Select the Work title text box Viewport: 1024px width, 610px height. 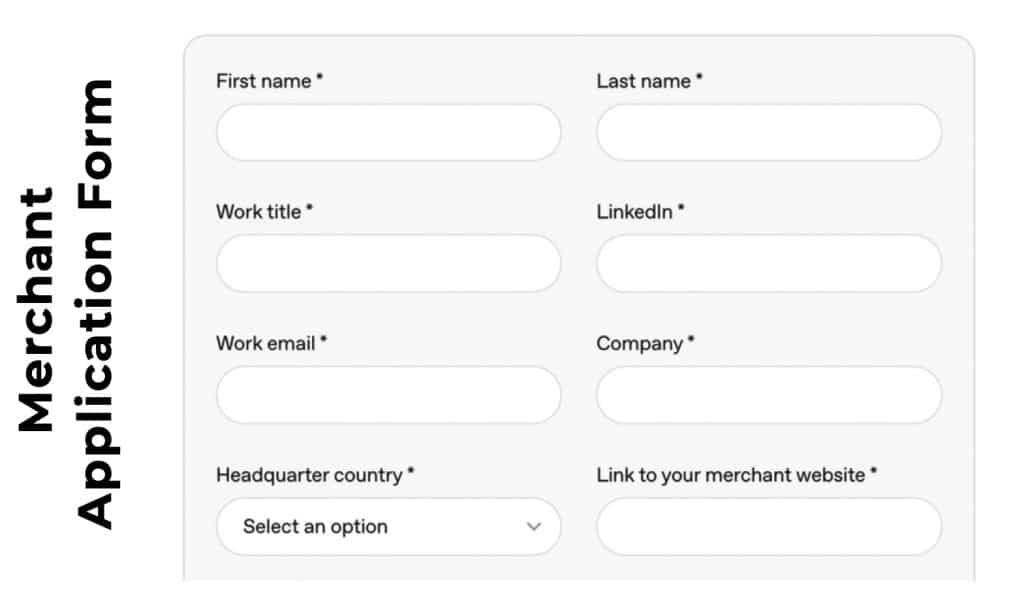(388, 264)
